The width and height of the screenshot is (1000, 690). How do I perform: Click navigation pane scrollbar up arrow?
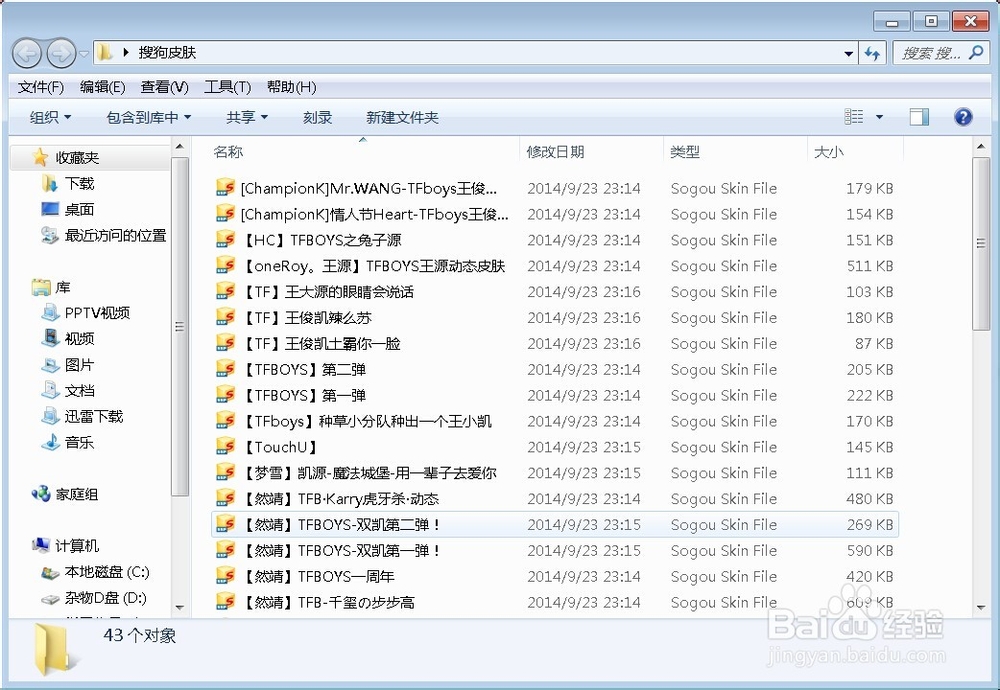[180, 147]
